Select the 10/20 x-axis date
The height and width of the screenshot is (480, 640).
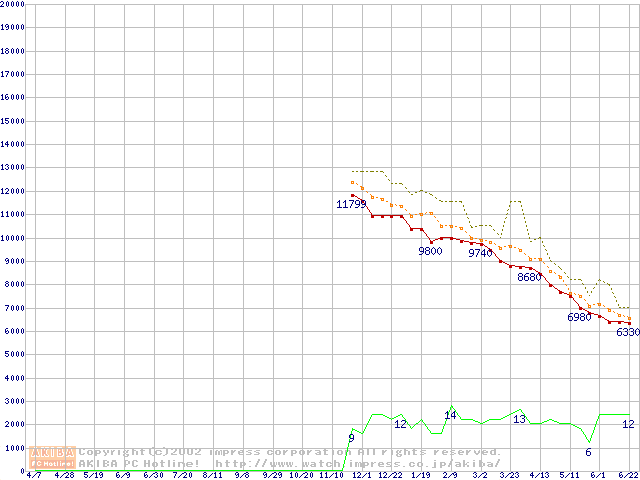(x=301, y=476)
